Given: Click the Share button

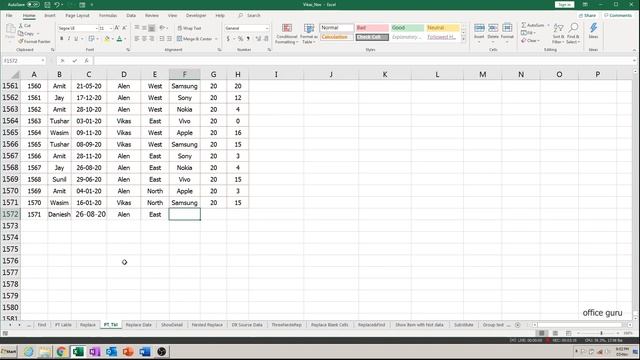Looking at the screenshot, I should tap(588, 16).
